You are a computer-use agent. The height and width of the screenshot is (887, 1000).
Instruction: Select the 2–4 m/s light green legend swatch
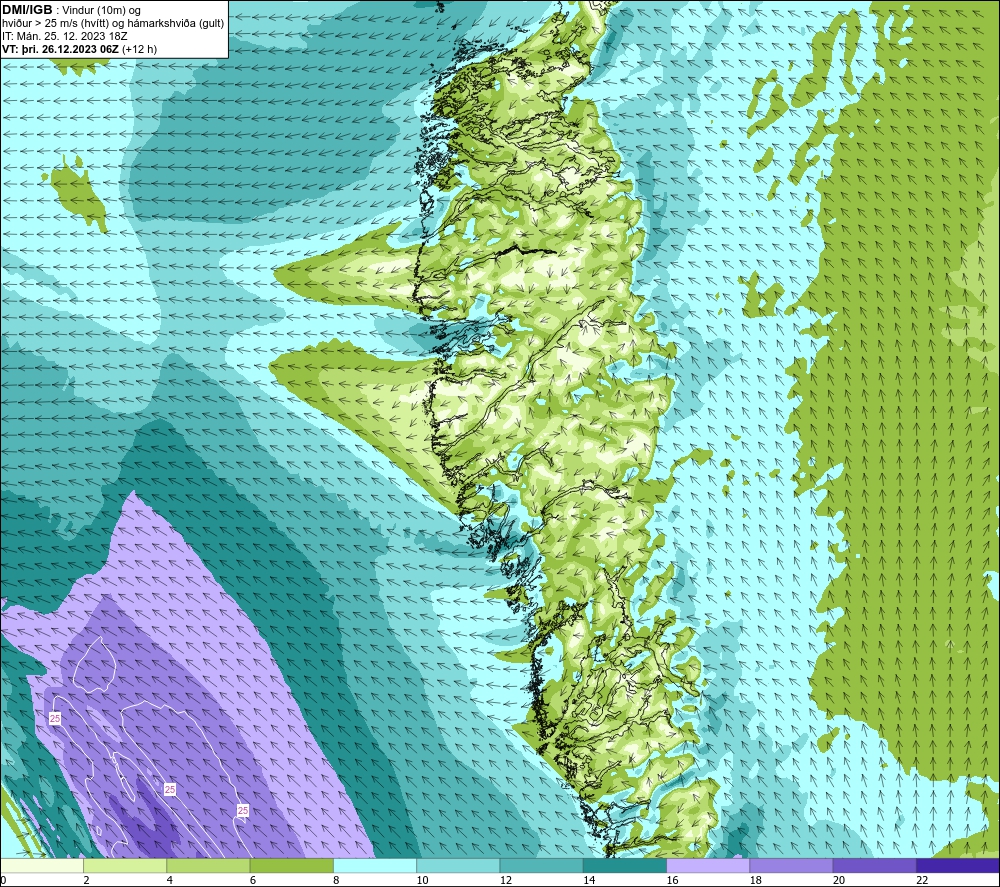[x=125, y=865]
